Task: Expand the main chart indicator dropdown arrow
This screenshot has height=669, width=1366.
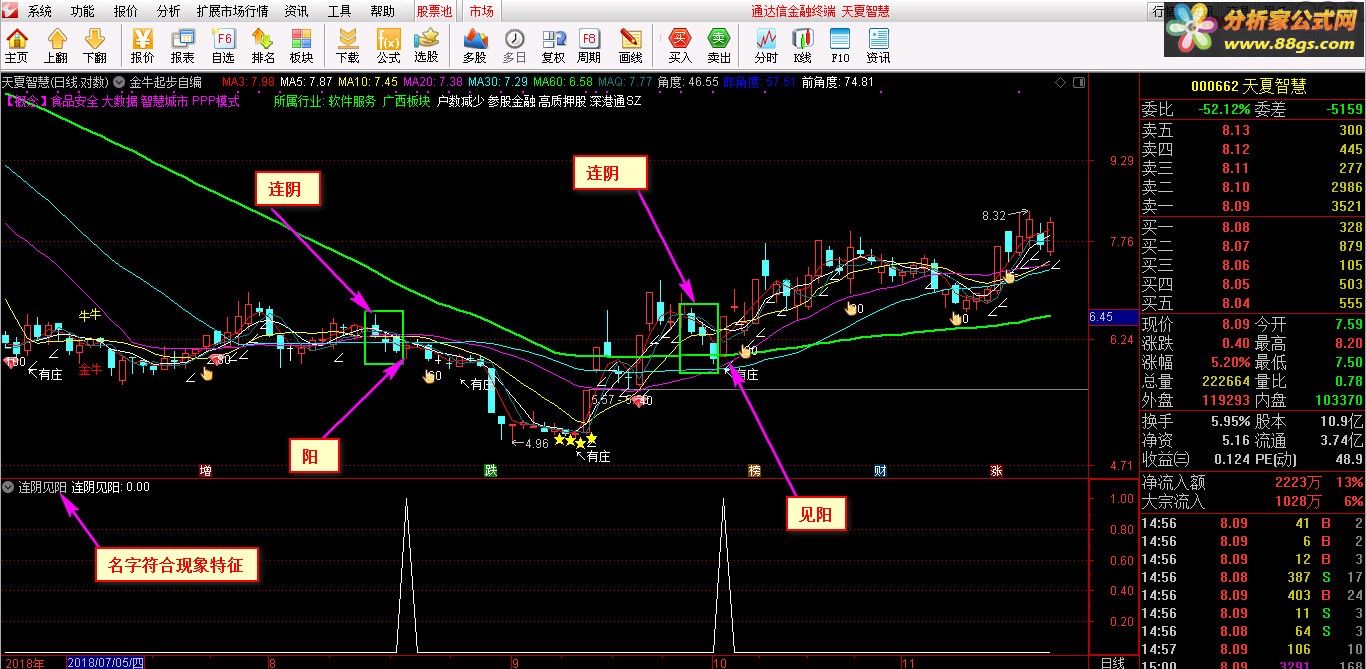Action: pyautogui.click(x=120, y=82)
